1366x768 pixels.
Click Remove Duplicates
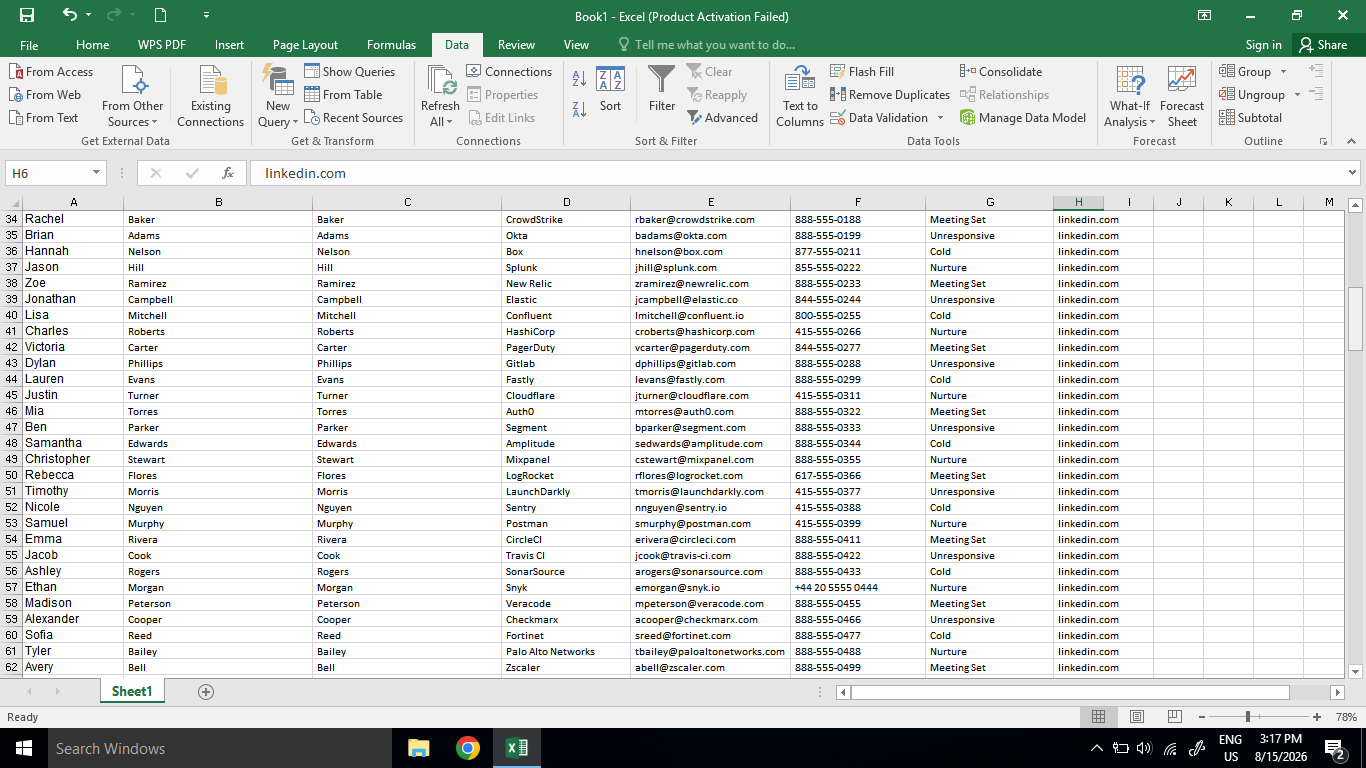click(x=890, y=95)
